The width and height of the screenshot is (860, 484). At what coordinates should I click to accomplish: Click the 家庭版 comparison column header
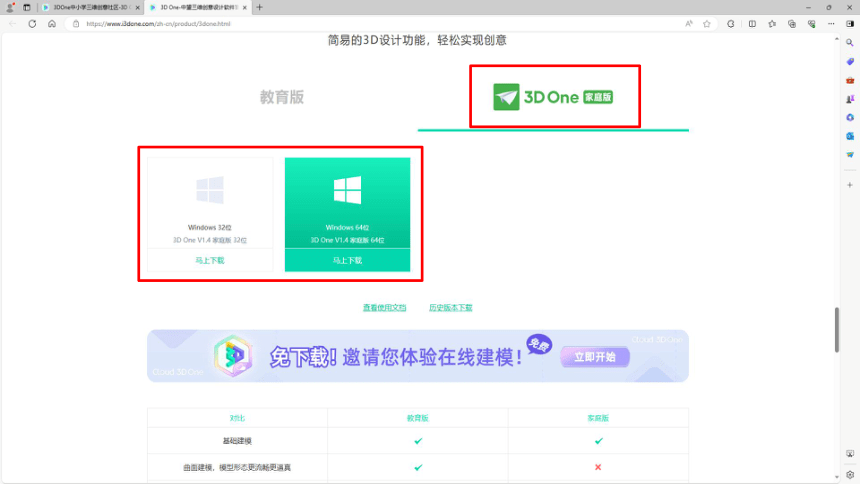pyautogui.click(x=598, y=418)
